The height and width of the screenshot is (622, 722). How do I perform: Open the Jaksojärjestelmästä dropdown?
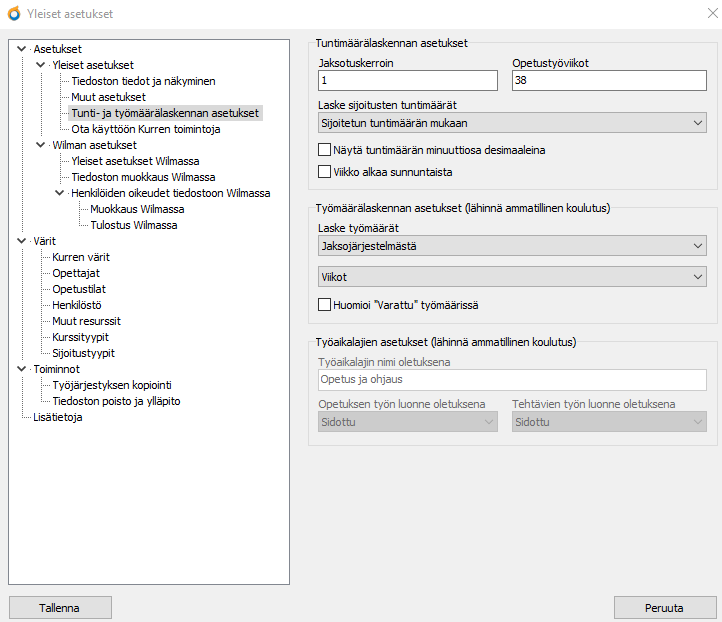(x=510, y=245)
